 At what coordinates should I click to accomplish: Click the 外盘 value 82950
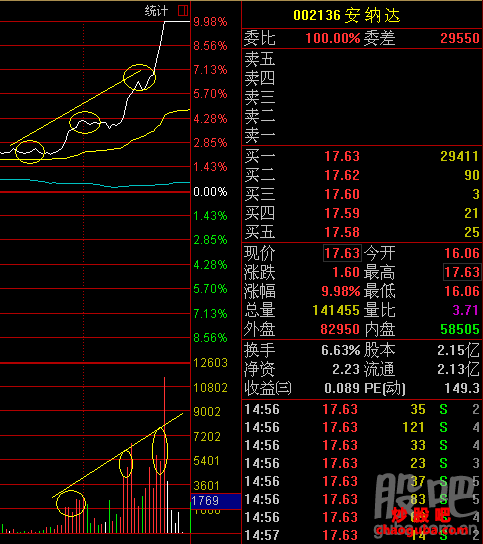click(x=340, y=329)
